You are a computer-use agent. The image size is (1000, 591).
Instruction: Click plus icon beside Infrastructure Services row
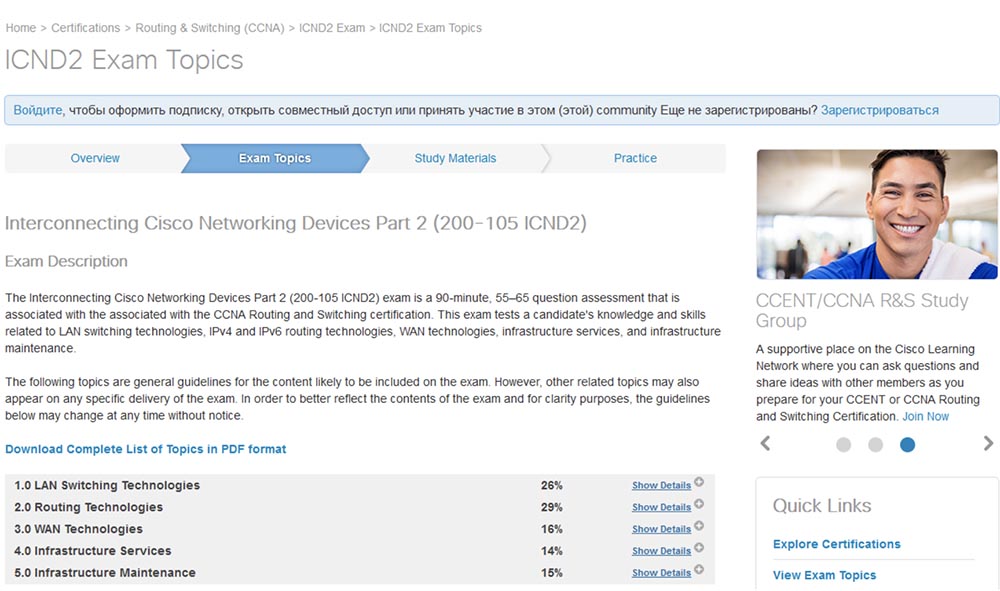click(x=699, y=548)
